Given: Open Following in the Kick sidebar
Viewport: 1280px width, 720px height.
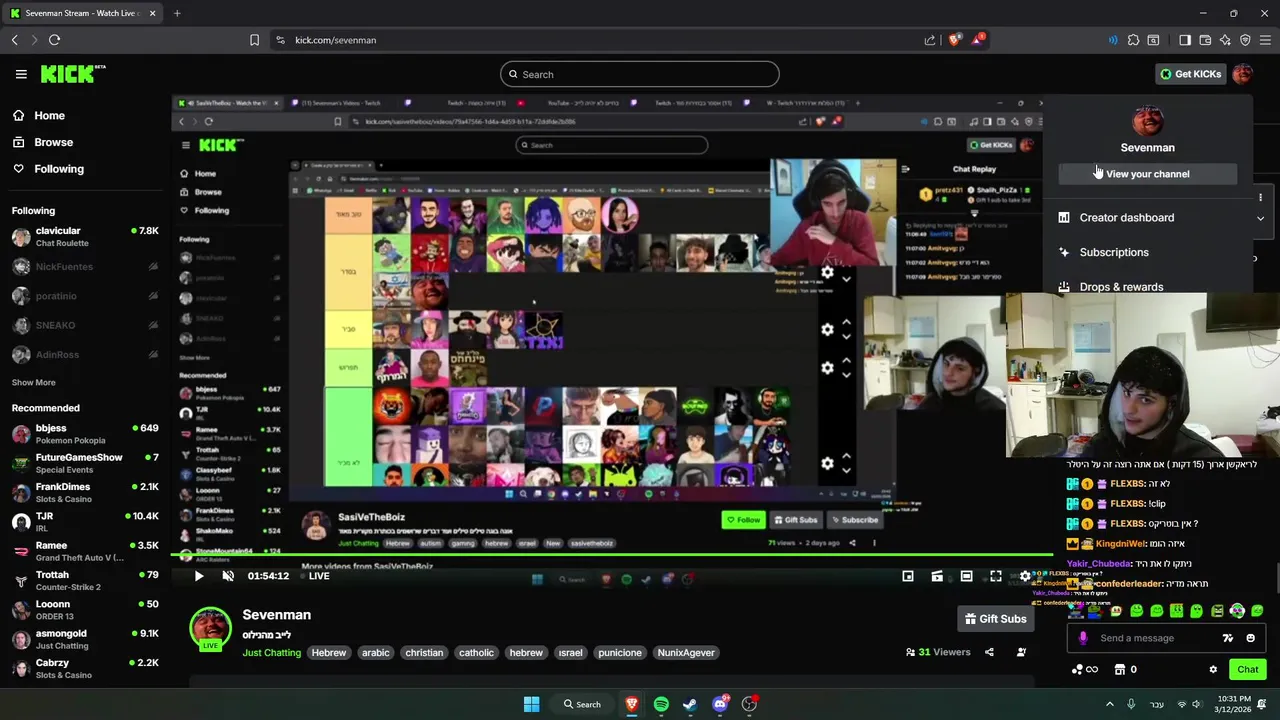Looking at the screenshot, I should [59, 169].
